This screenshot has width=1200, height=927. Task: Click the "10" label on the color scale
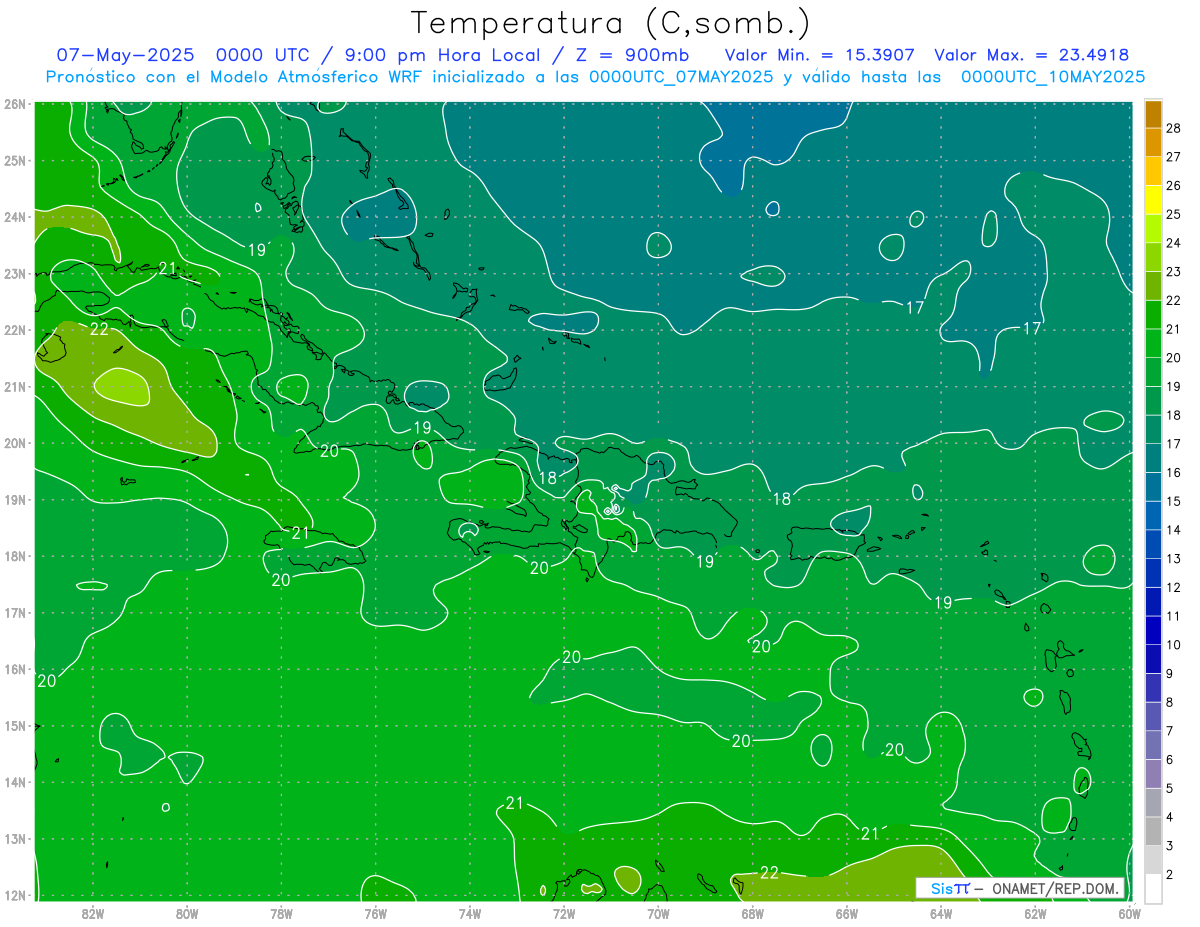[x=1174, y=645]
